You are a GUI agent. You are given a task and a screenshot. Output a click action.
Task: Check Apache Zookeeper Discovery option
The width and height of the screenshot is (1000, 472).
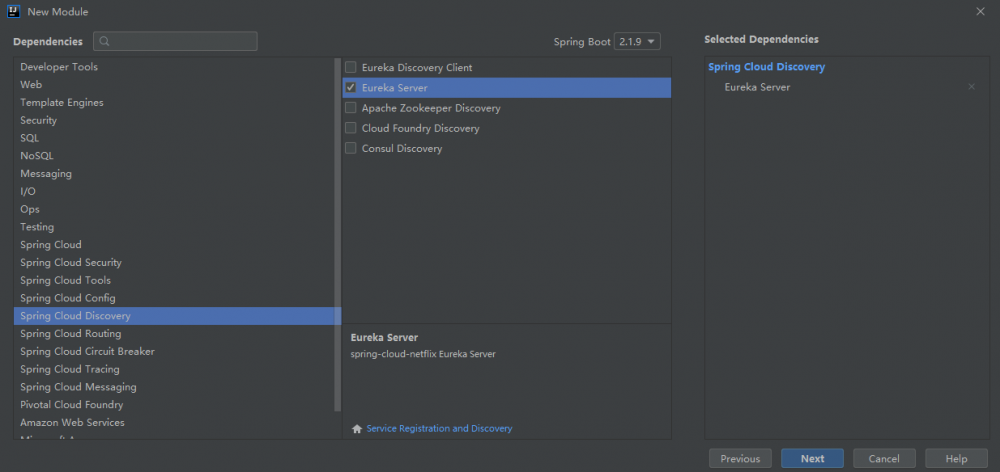click(351, 108)
